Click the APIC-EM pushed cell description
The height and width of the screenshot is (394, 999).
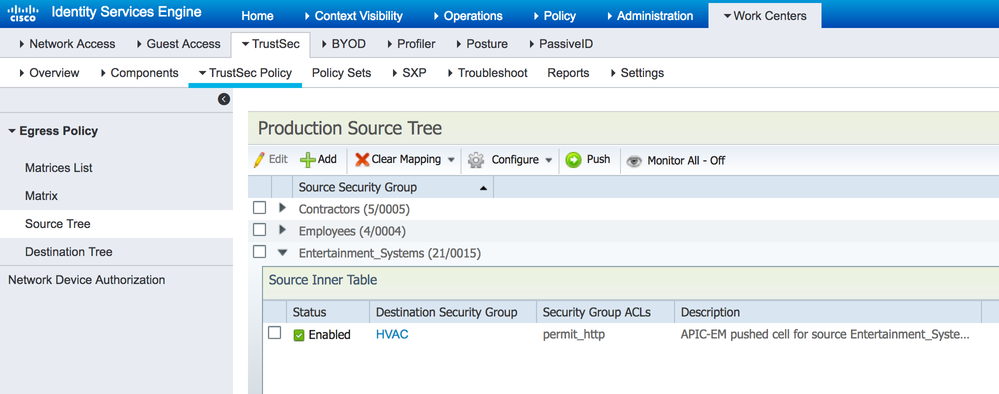[x=825, y=334]
